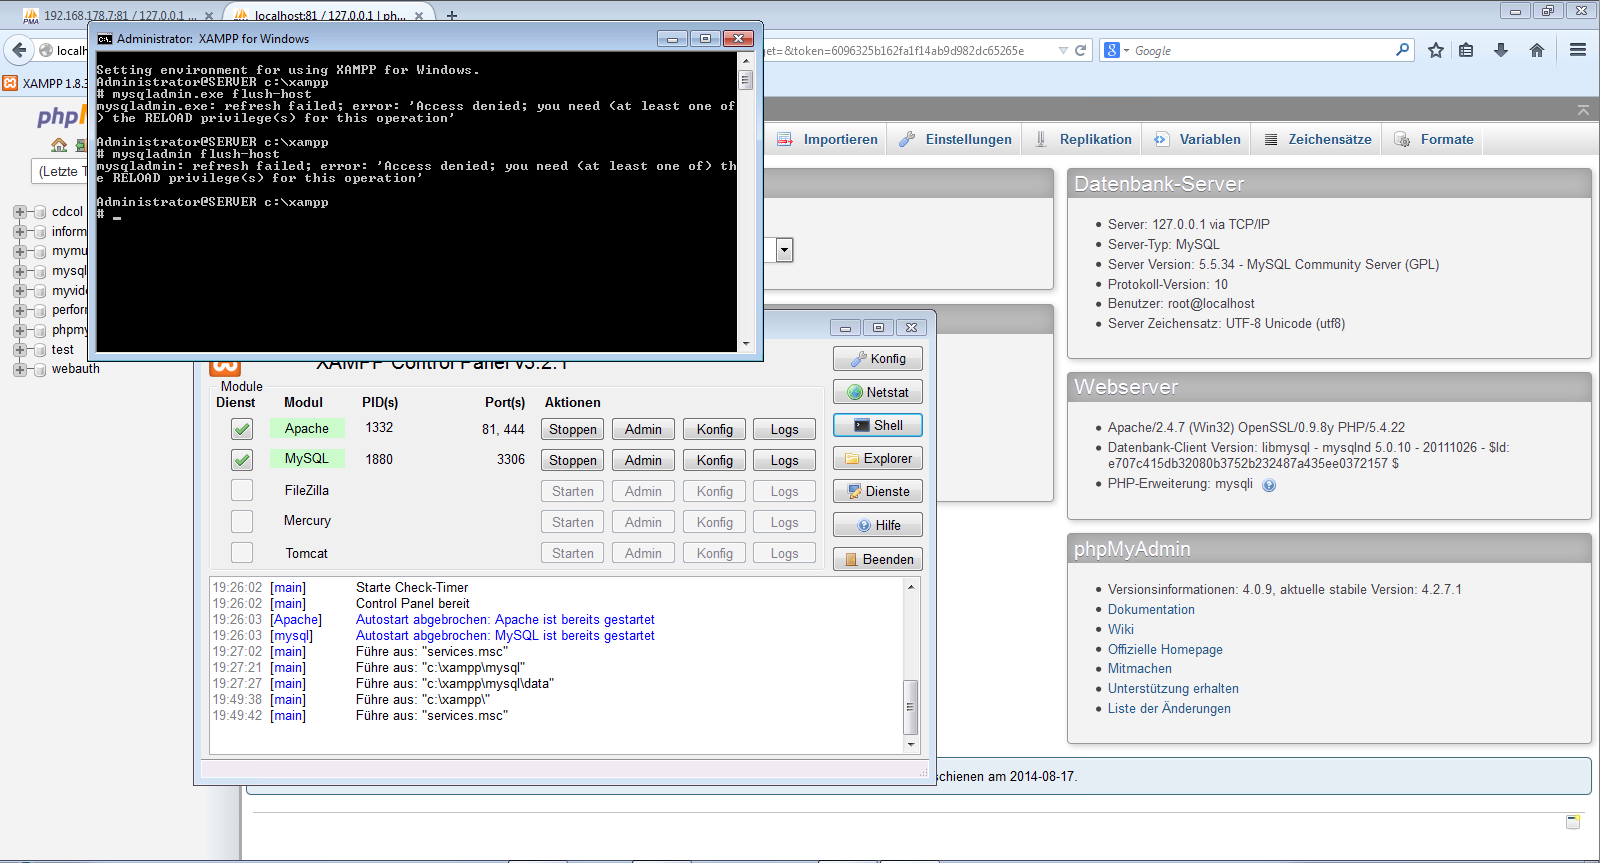
Task: Open the Importieren tab
Action: pos(827,140)
